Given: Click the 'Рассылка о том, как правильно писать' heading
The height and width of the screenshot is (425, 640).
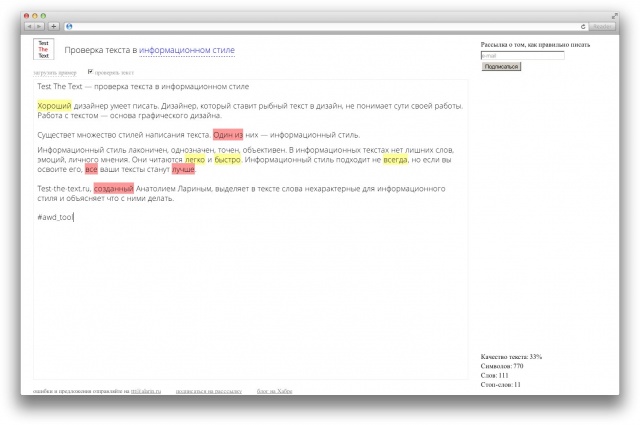Looking at the screenshot, I should [535, 45].
